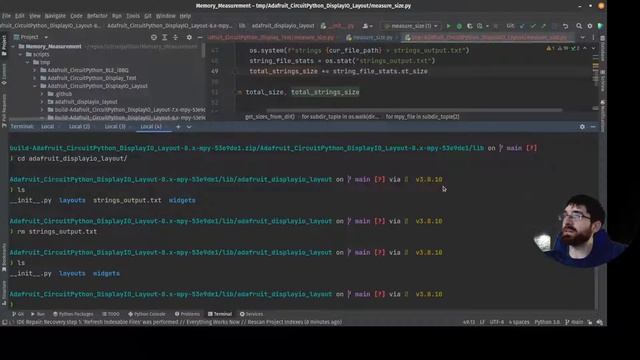Select terminal tab Local (4)
Viewport: 640px width, 360px height.
[x=151, y=127]
